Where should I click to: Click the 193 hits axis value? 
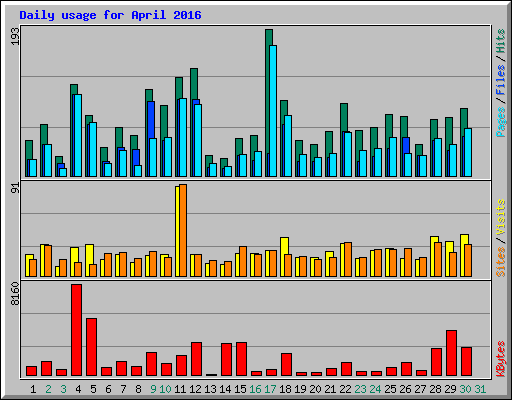click(x=15, y=36)
